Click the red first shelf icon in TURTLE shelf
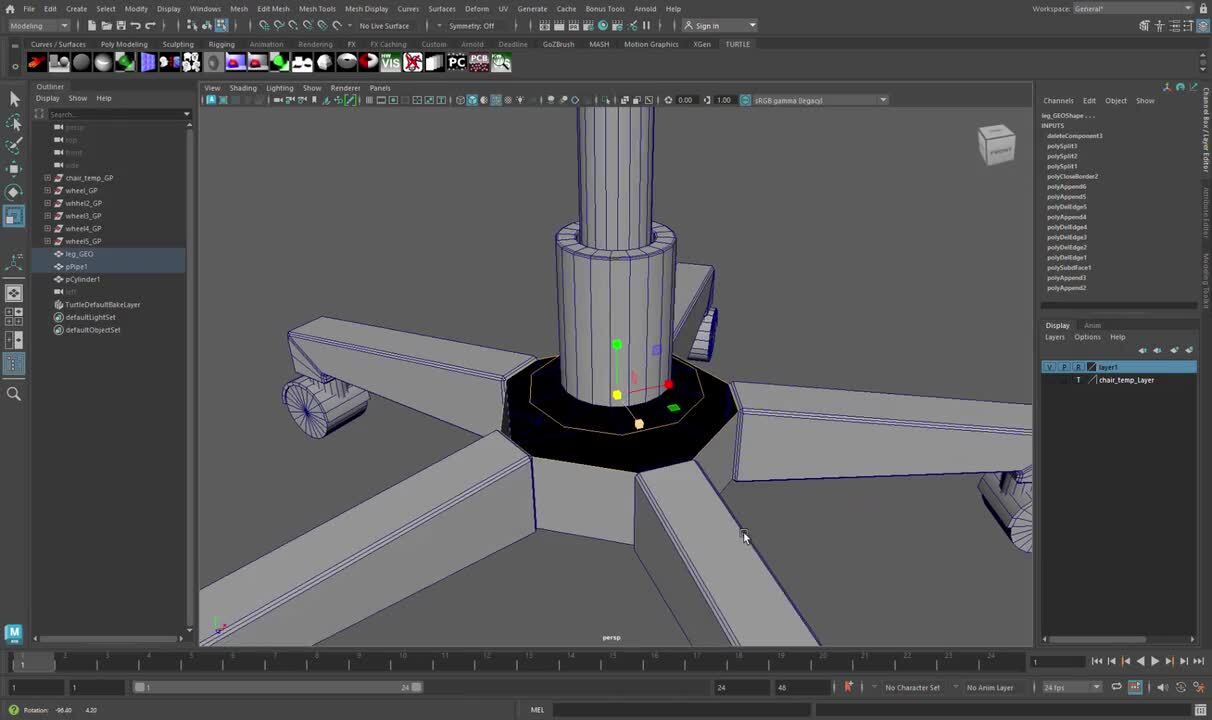Image resolution: width=1212 pixels, height=720 pixels. 37,62
